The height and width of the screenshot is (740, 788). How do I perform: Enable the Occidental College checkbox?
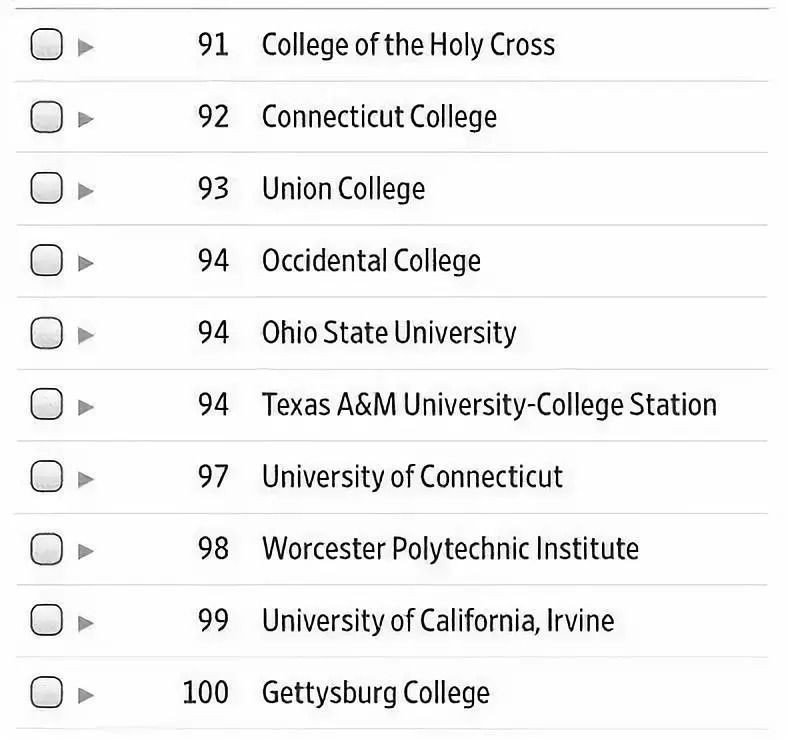46,261
